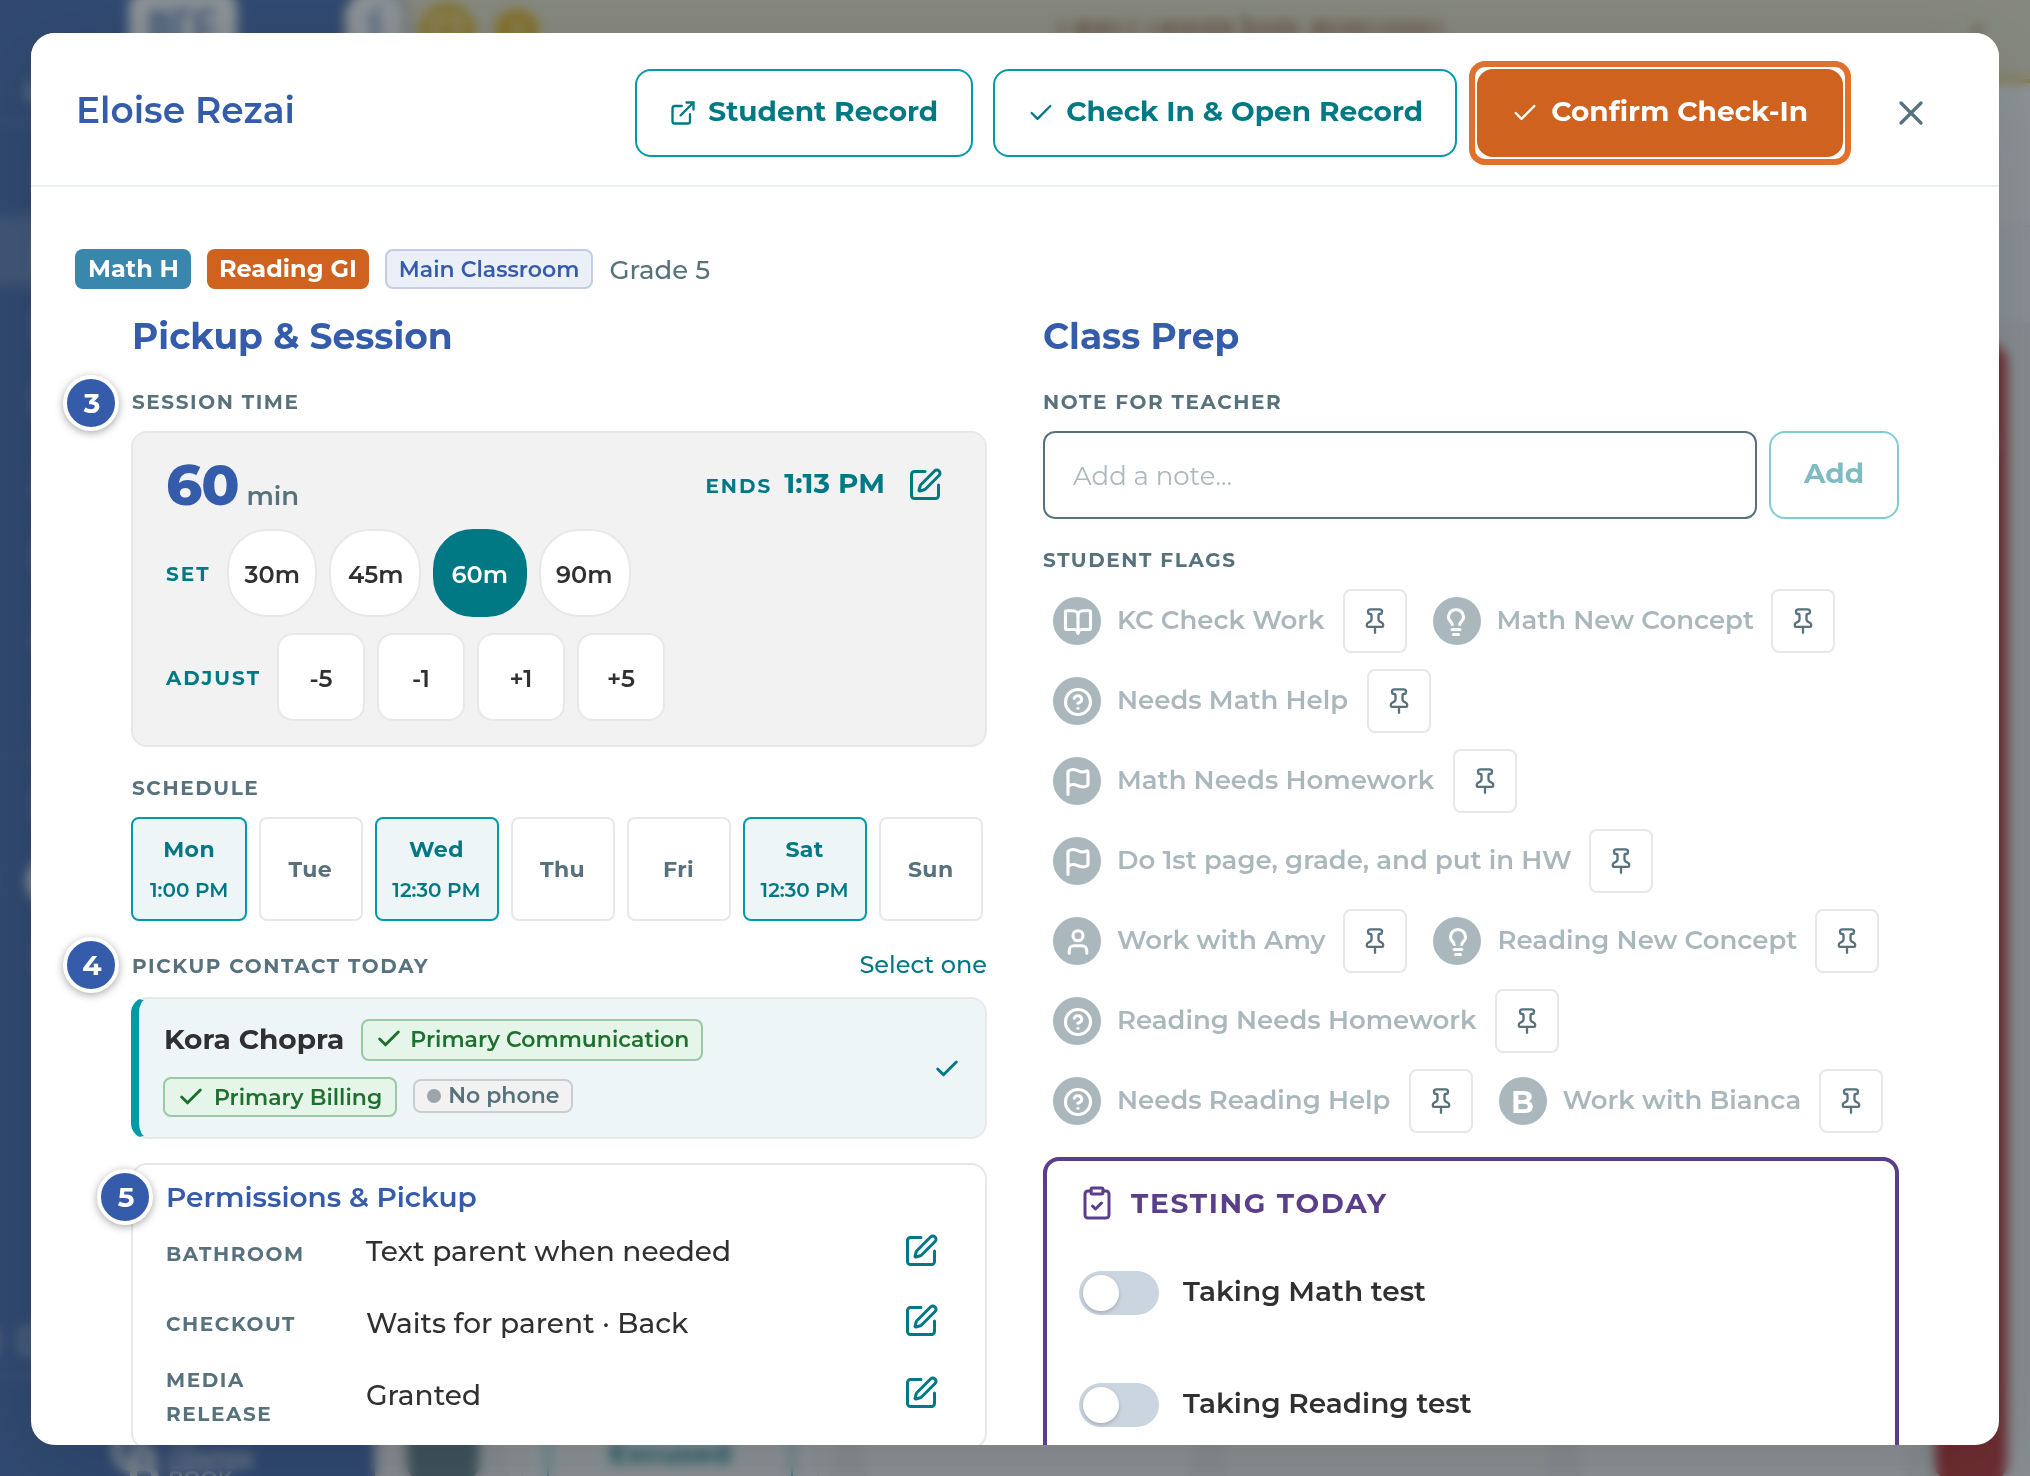
Task: Select Kora Chopra pickup contact card
Action: pyautogui.click(x=559, y=1068)
